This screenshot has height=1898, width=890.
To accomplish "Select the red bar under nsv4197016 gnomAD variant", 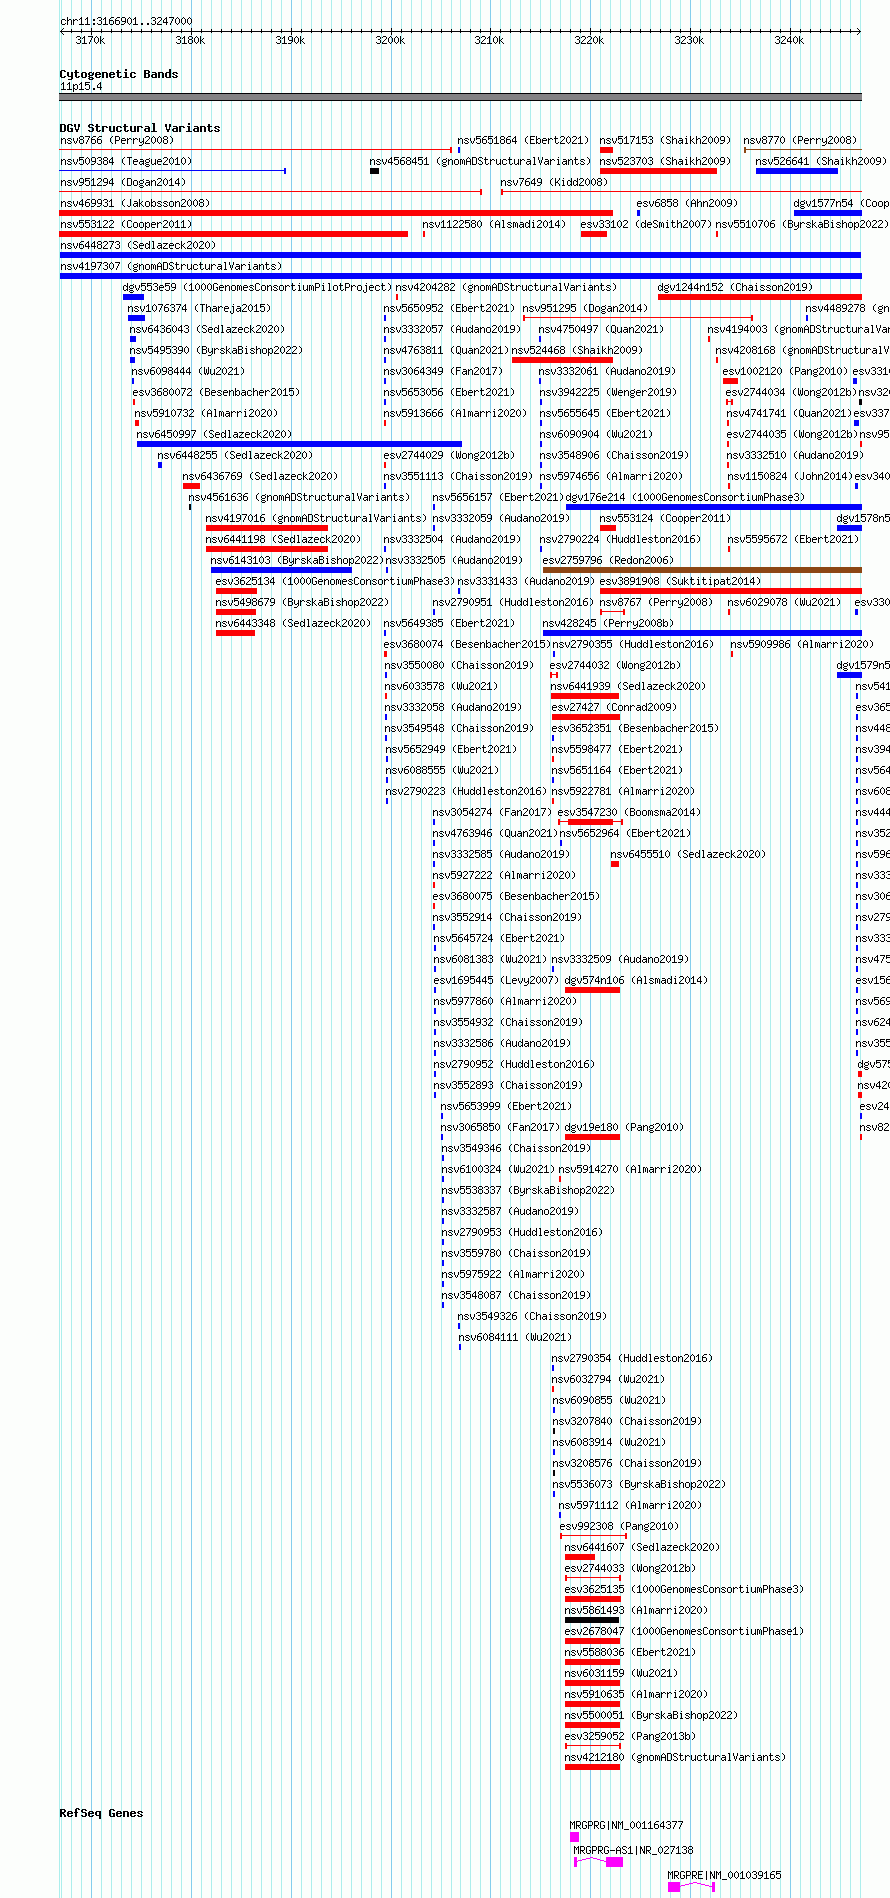I will coord(267,528).
